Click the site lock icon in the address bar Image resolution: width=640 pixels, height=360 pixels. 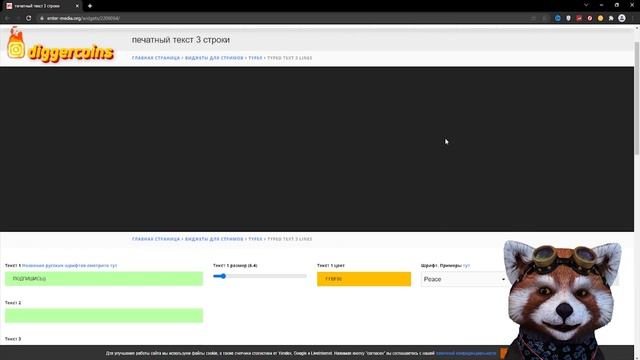click(x=42, y=18)
